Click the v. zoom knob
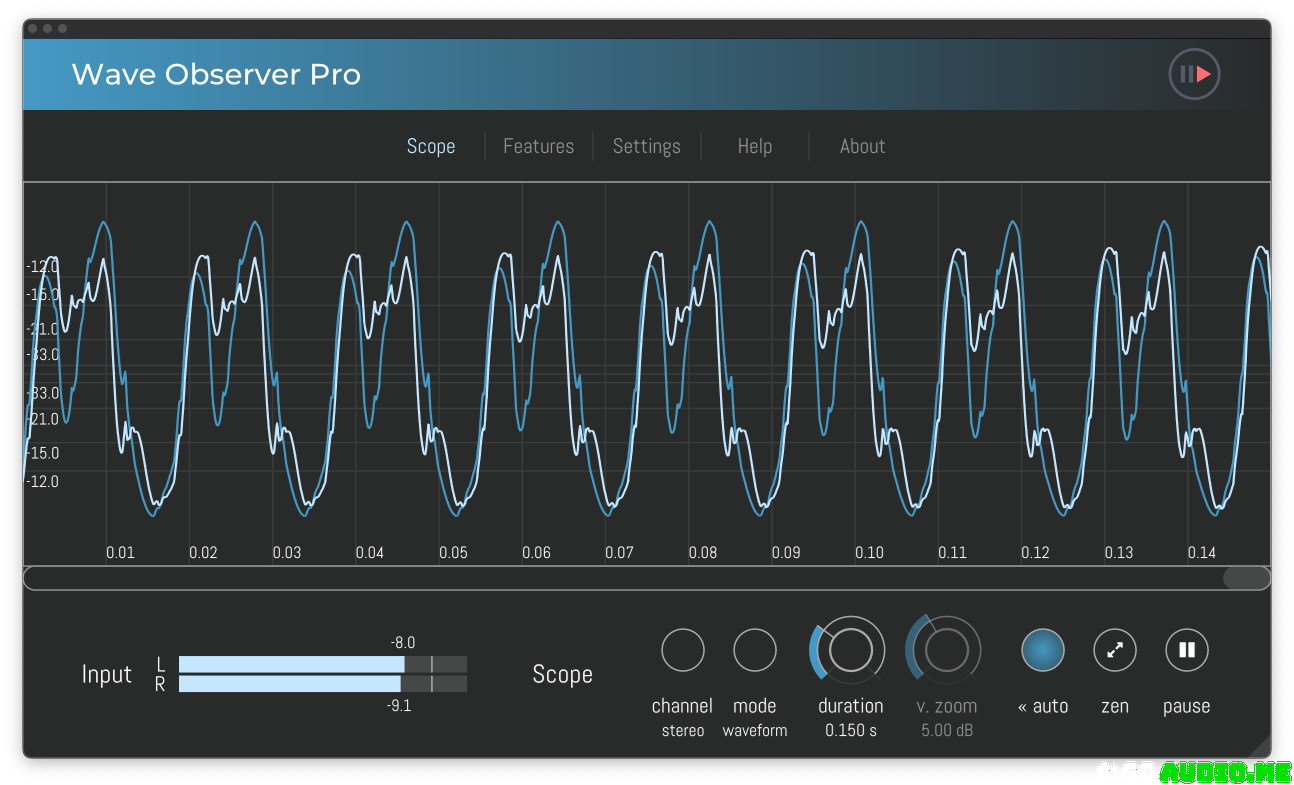 click(946, 651)
